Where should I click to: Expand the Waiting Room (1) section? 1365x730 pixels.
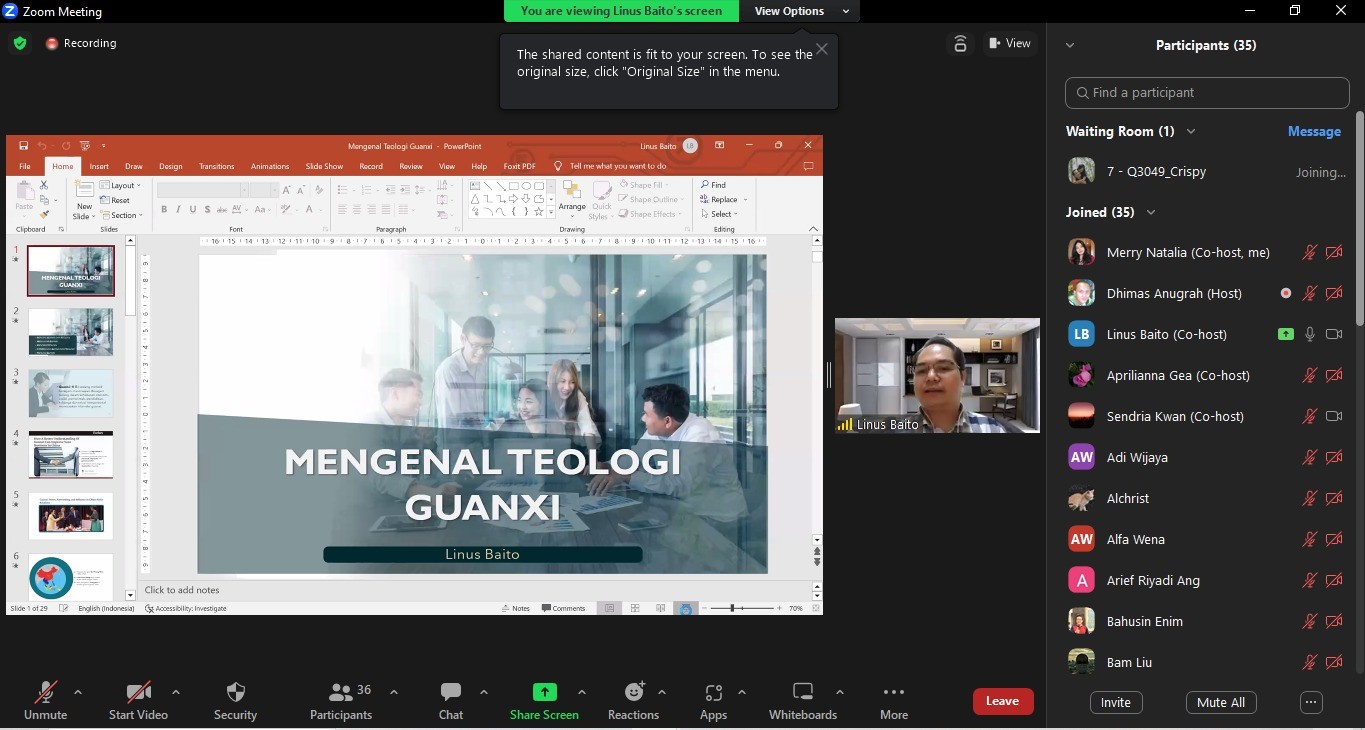tap(1191, 131)
